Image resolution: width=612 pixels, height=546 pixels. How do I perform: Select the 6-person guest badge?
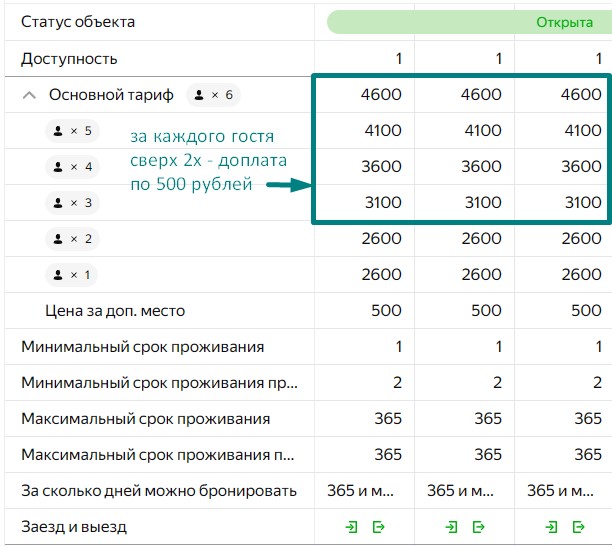tap(213, 95)
